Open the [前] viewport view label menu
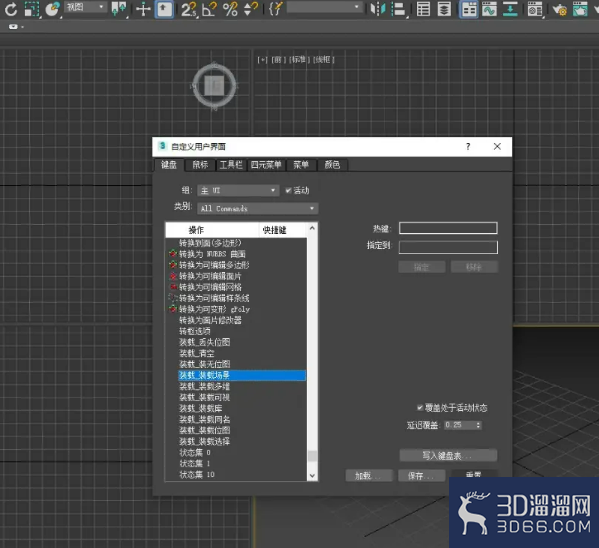The height and width of the screenshot is (548, 599). [278, 60]
